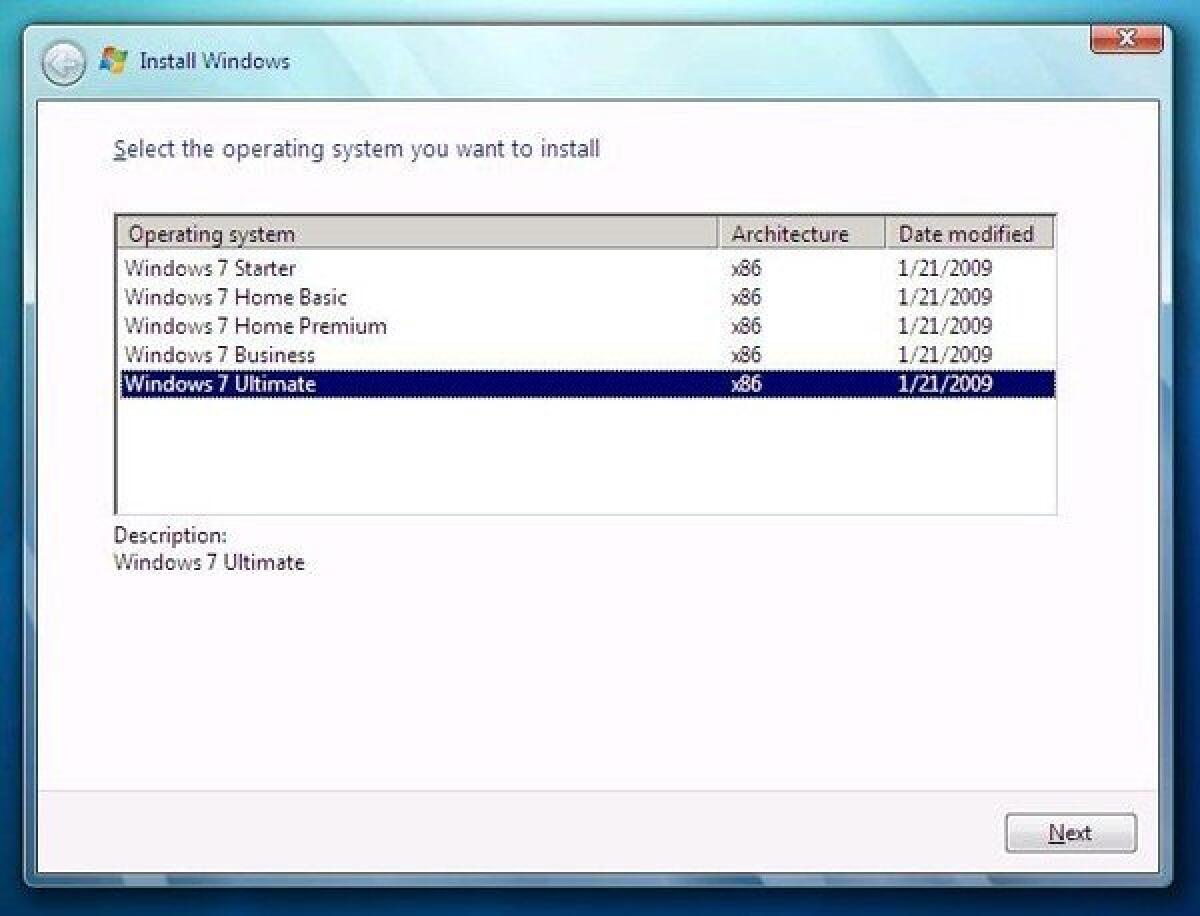The height and width of the screenshot is (916, 1200).
Task: Click the Next button
Action: 1070,832
